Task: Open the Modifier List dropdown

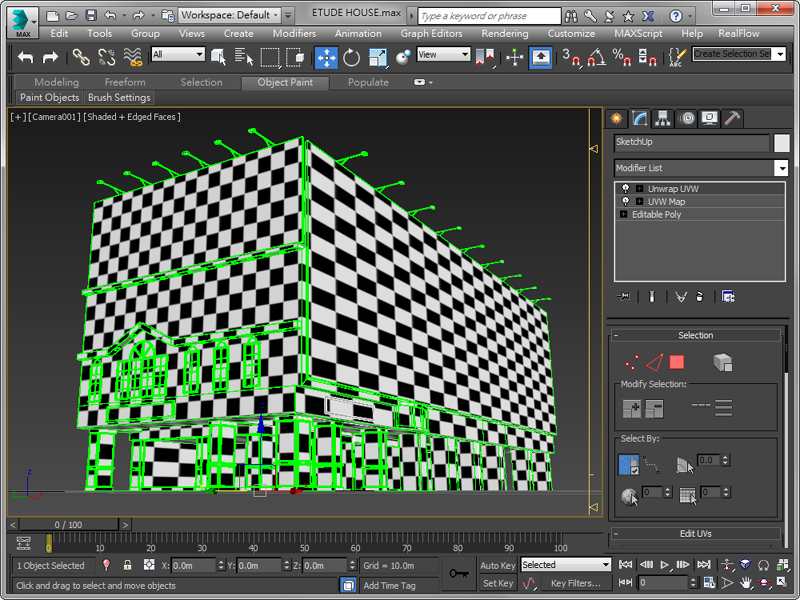Action: tap(781, 168)
